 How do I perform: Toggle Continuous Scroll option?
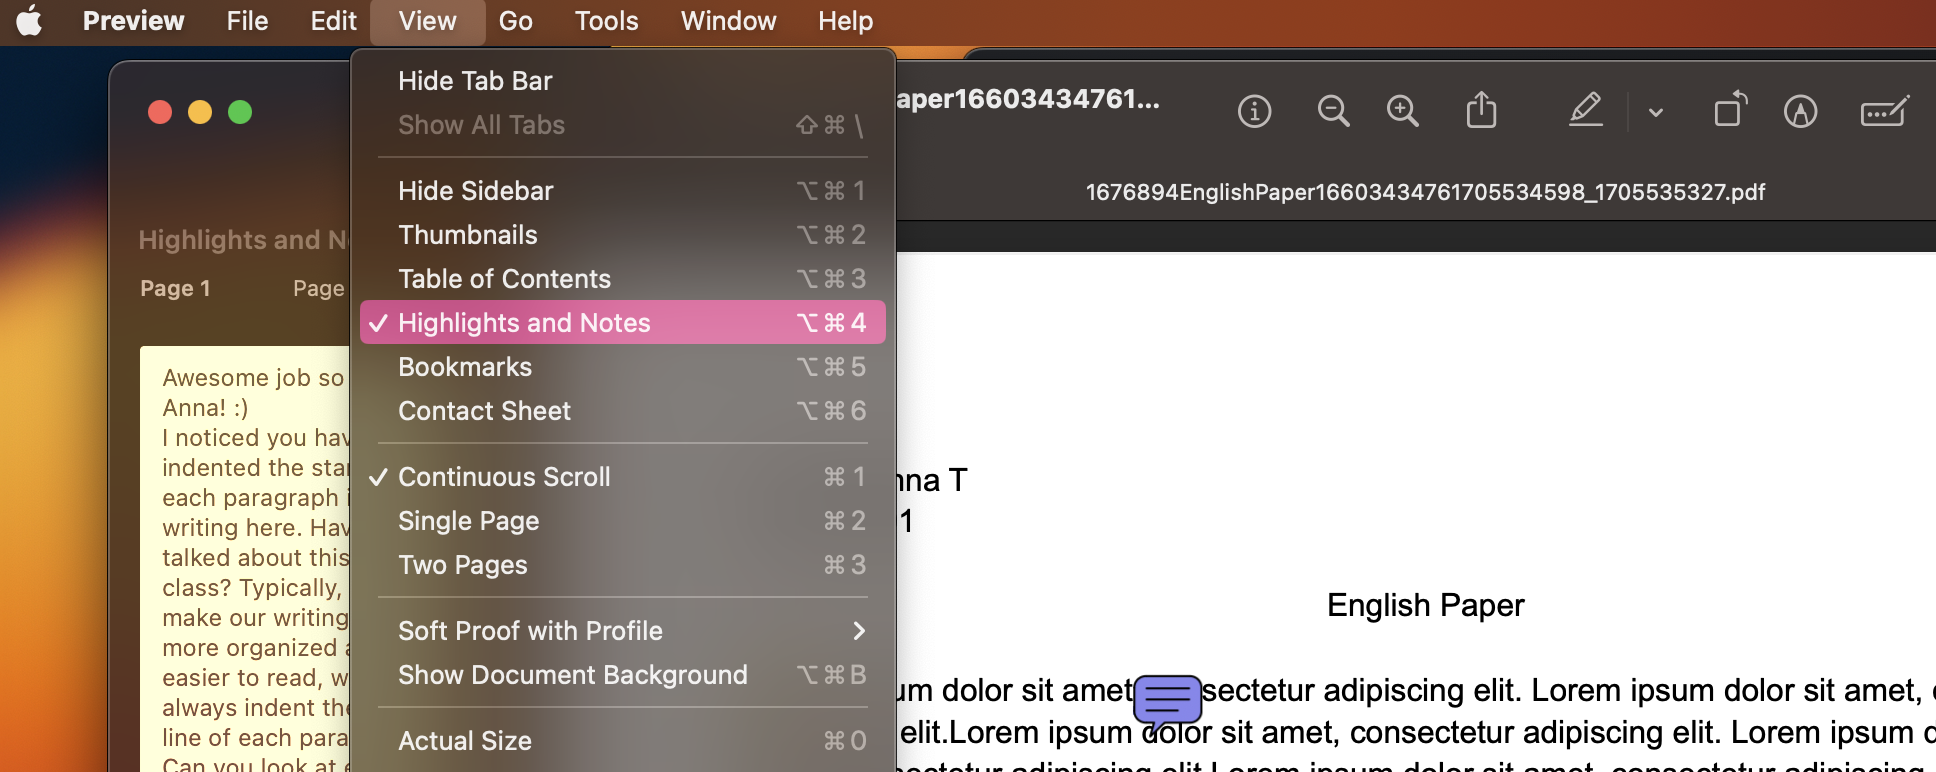click(x=622, y=477)
